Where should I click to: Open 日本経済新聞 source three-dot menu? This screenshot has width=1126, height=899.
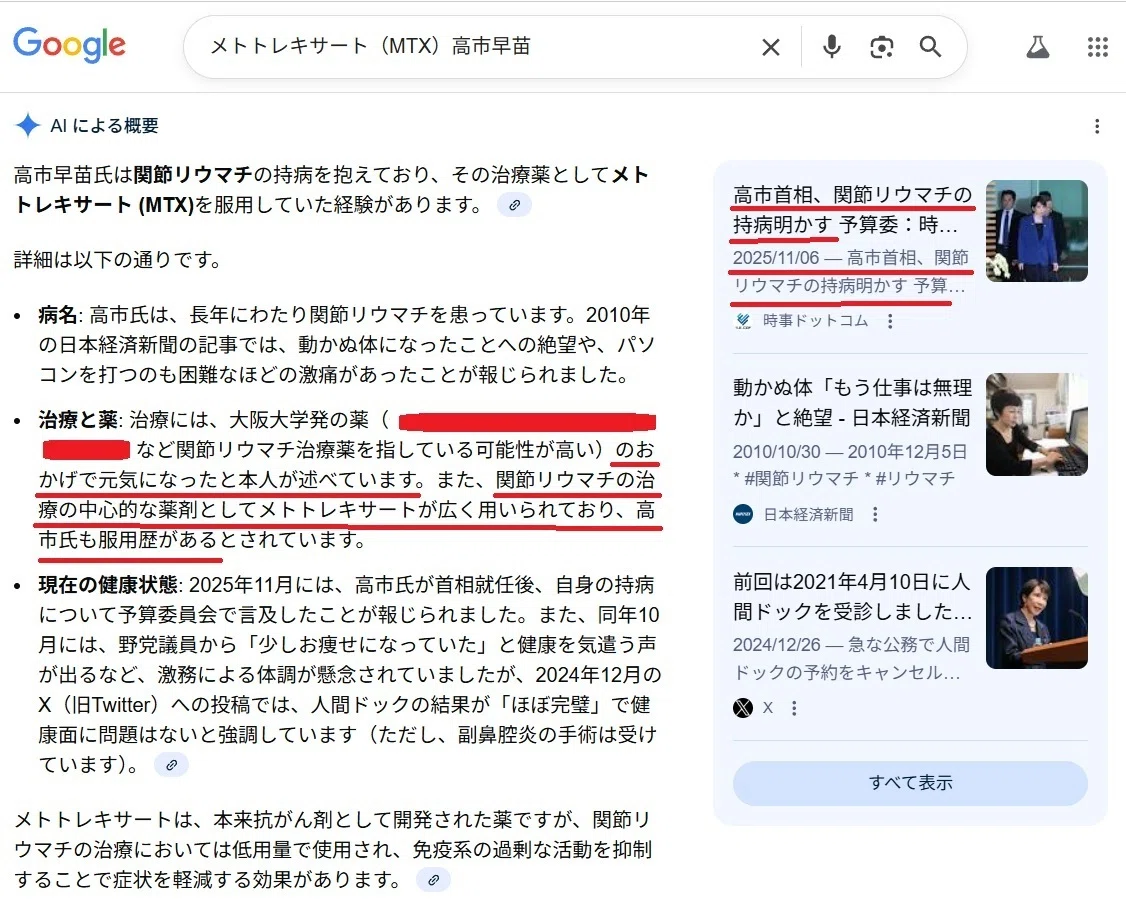875,514
